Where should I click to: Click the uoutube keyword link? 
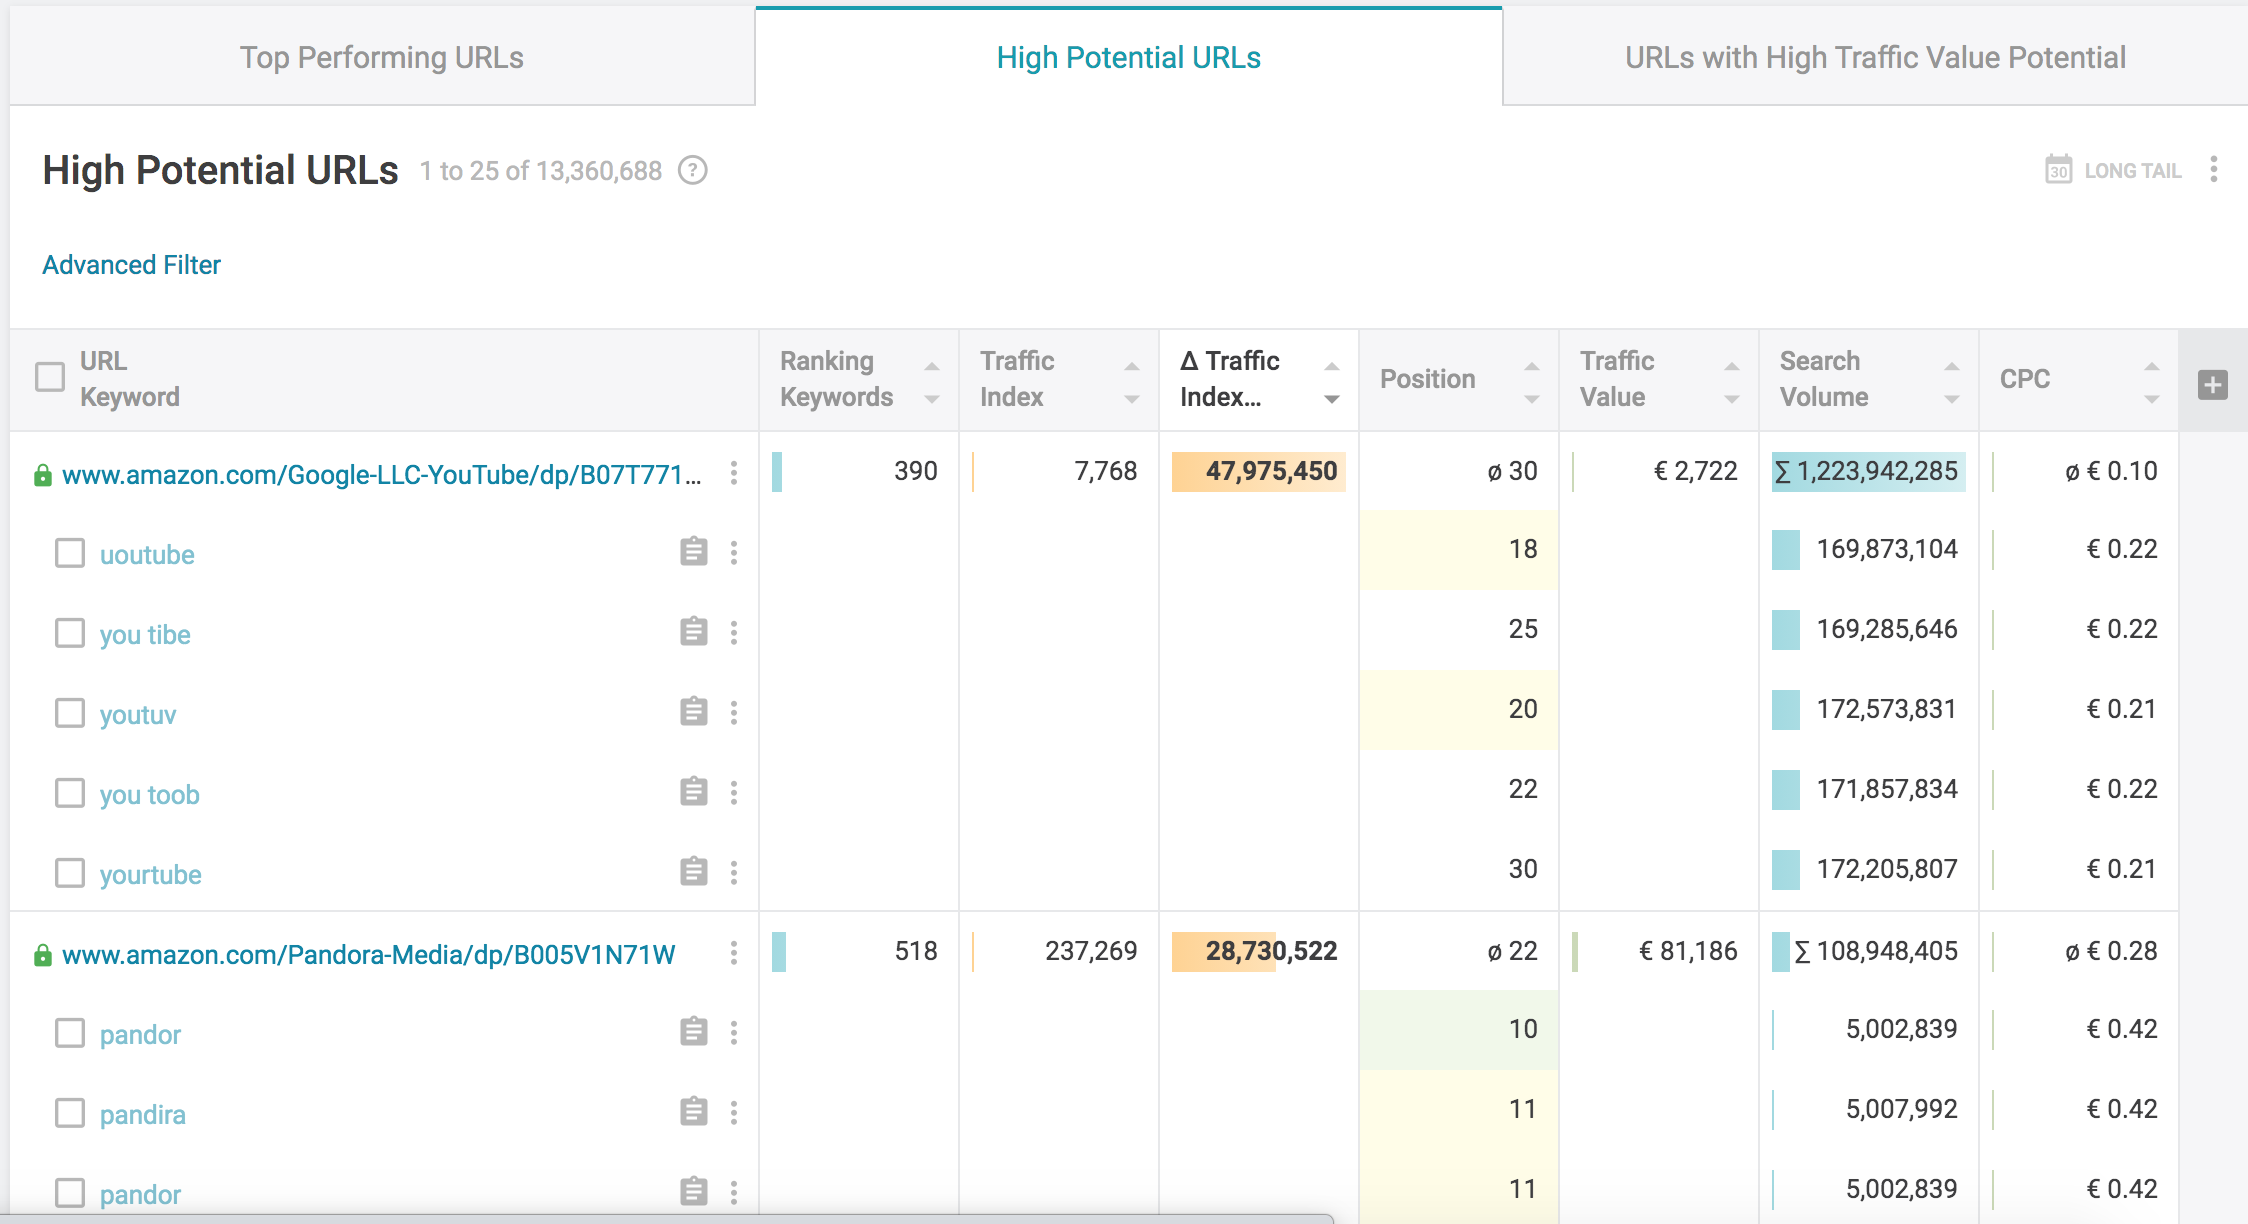(147, 555)
